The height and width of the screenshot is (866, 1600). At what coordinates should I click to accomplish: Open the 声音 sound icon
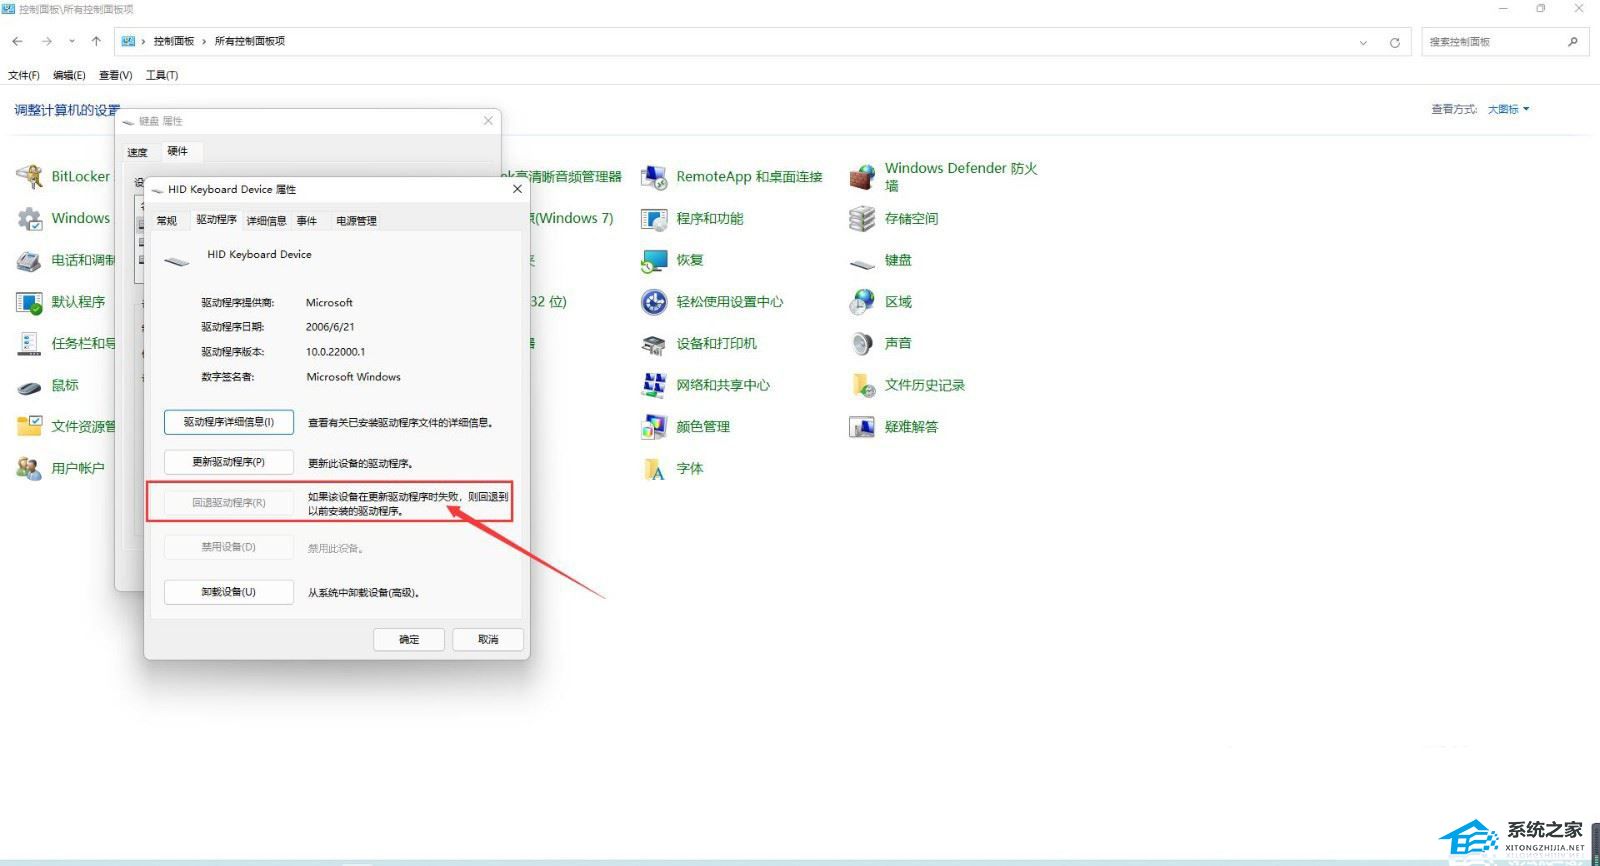click(862, 344)
